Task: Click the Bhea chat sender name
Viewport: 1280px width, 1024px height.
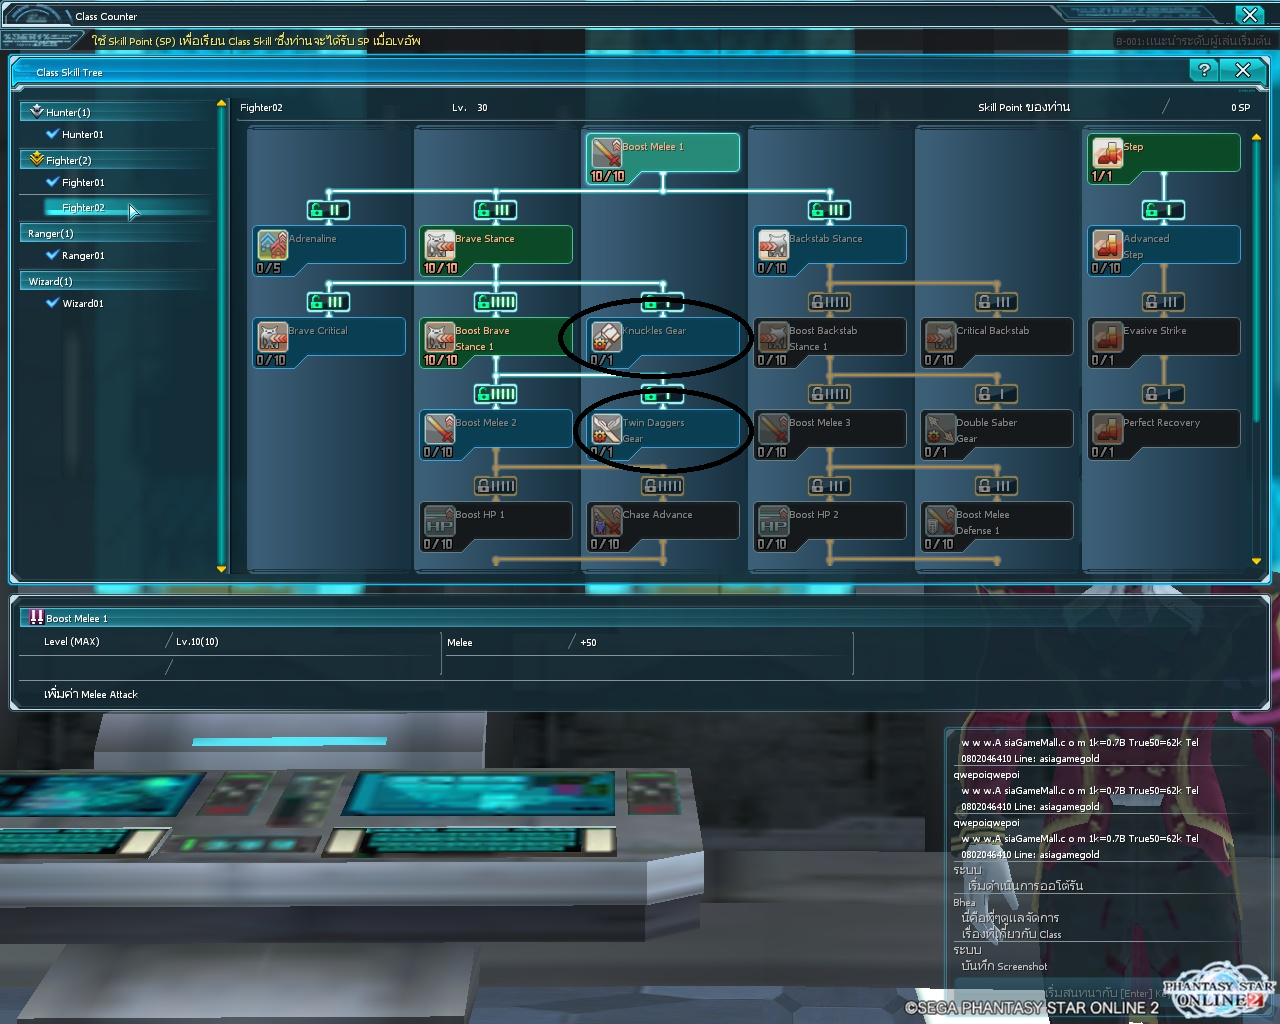Action: 964,903
